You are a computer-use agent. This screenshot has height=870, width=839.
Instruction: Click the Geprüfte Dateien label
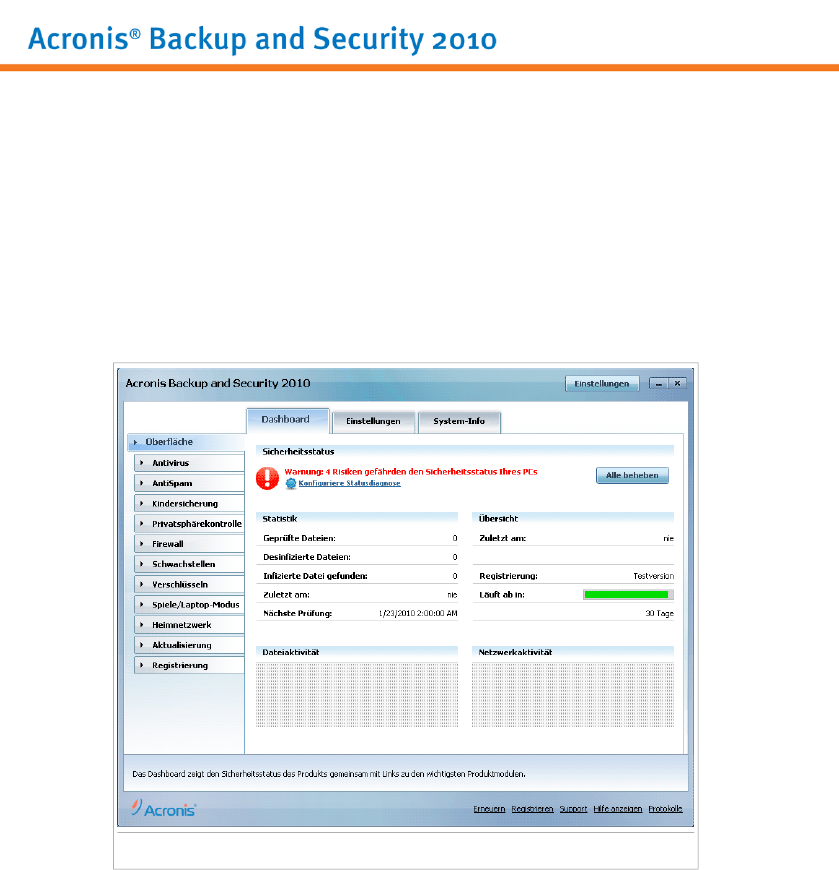coord(299,538)
